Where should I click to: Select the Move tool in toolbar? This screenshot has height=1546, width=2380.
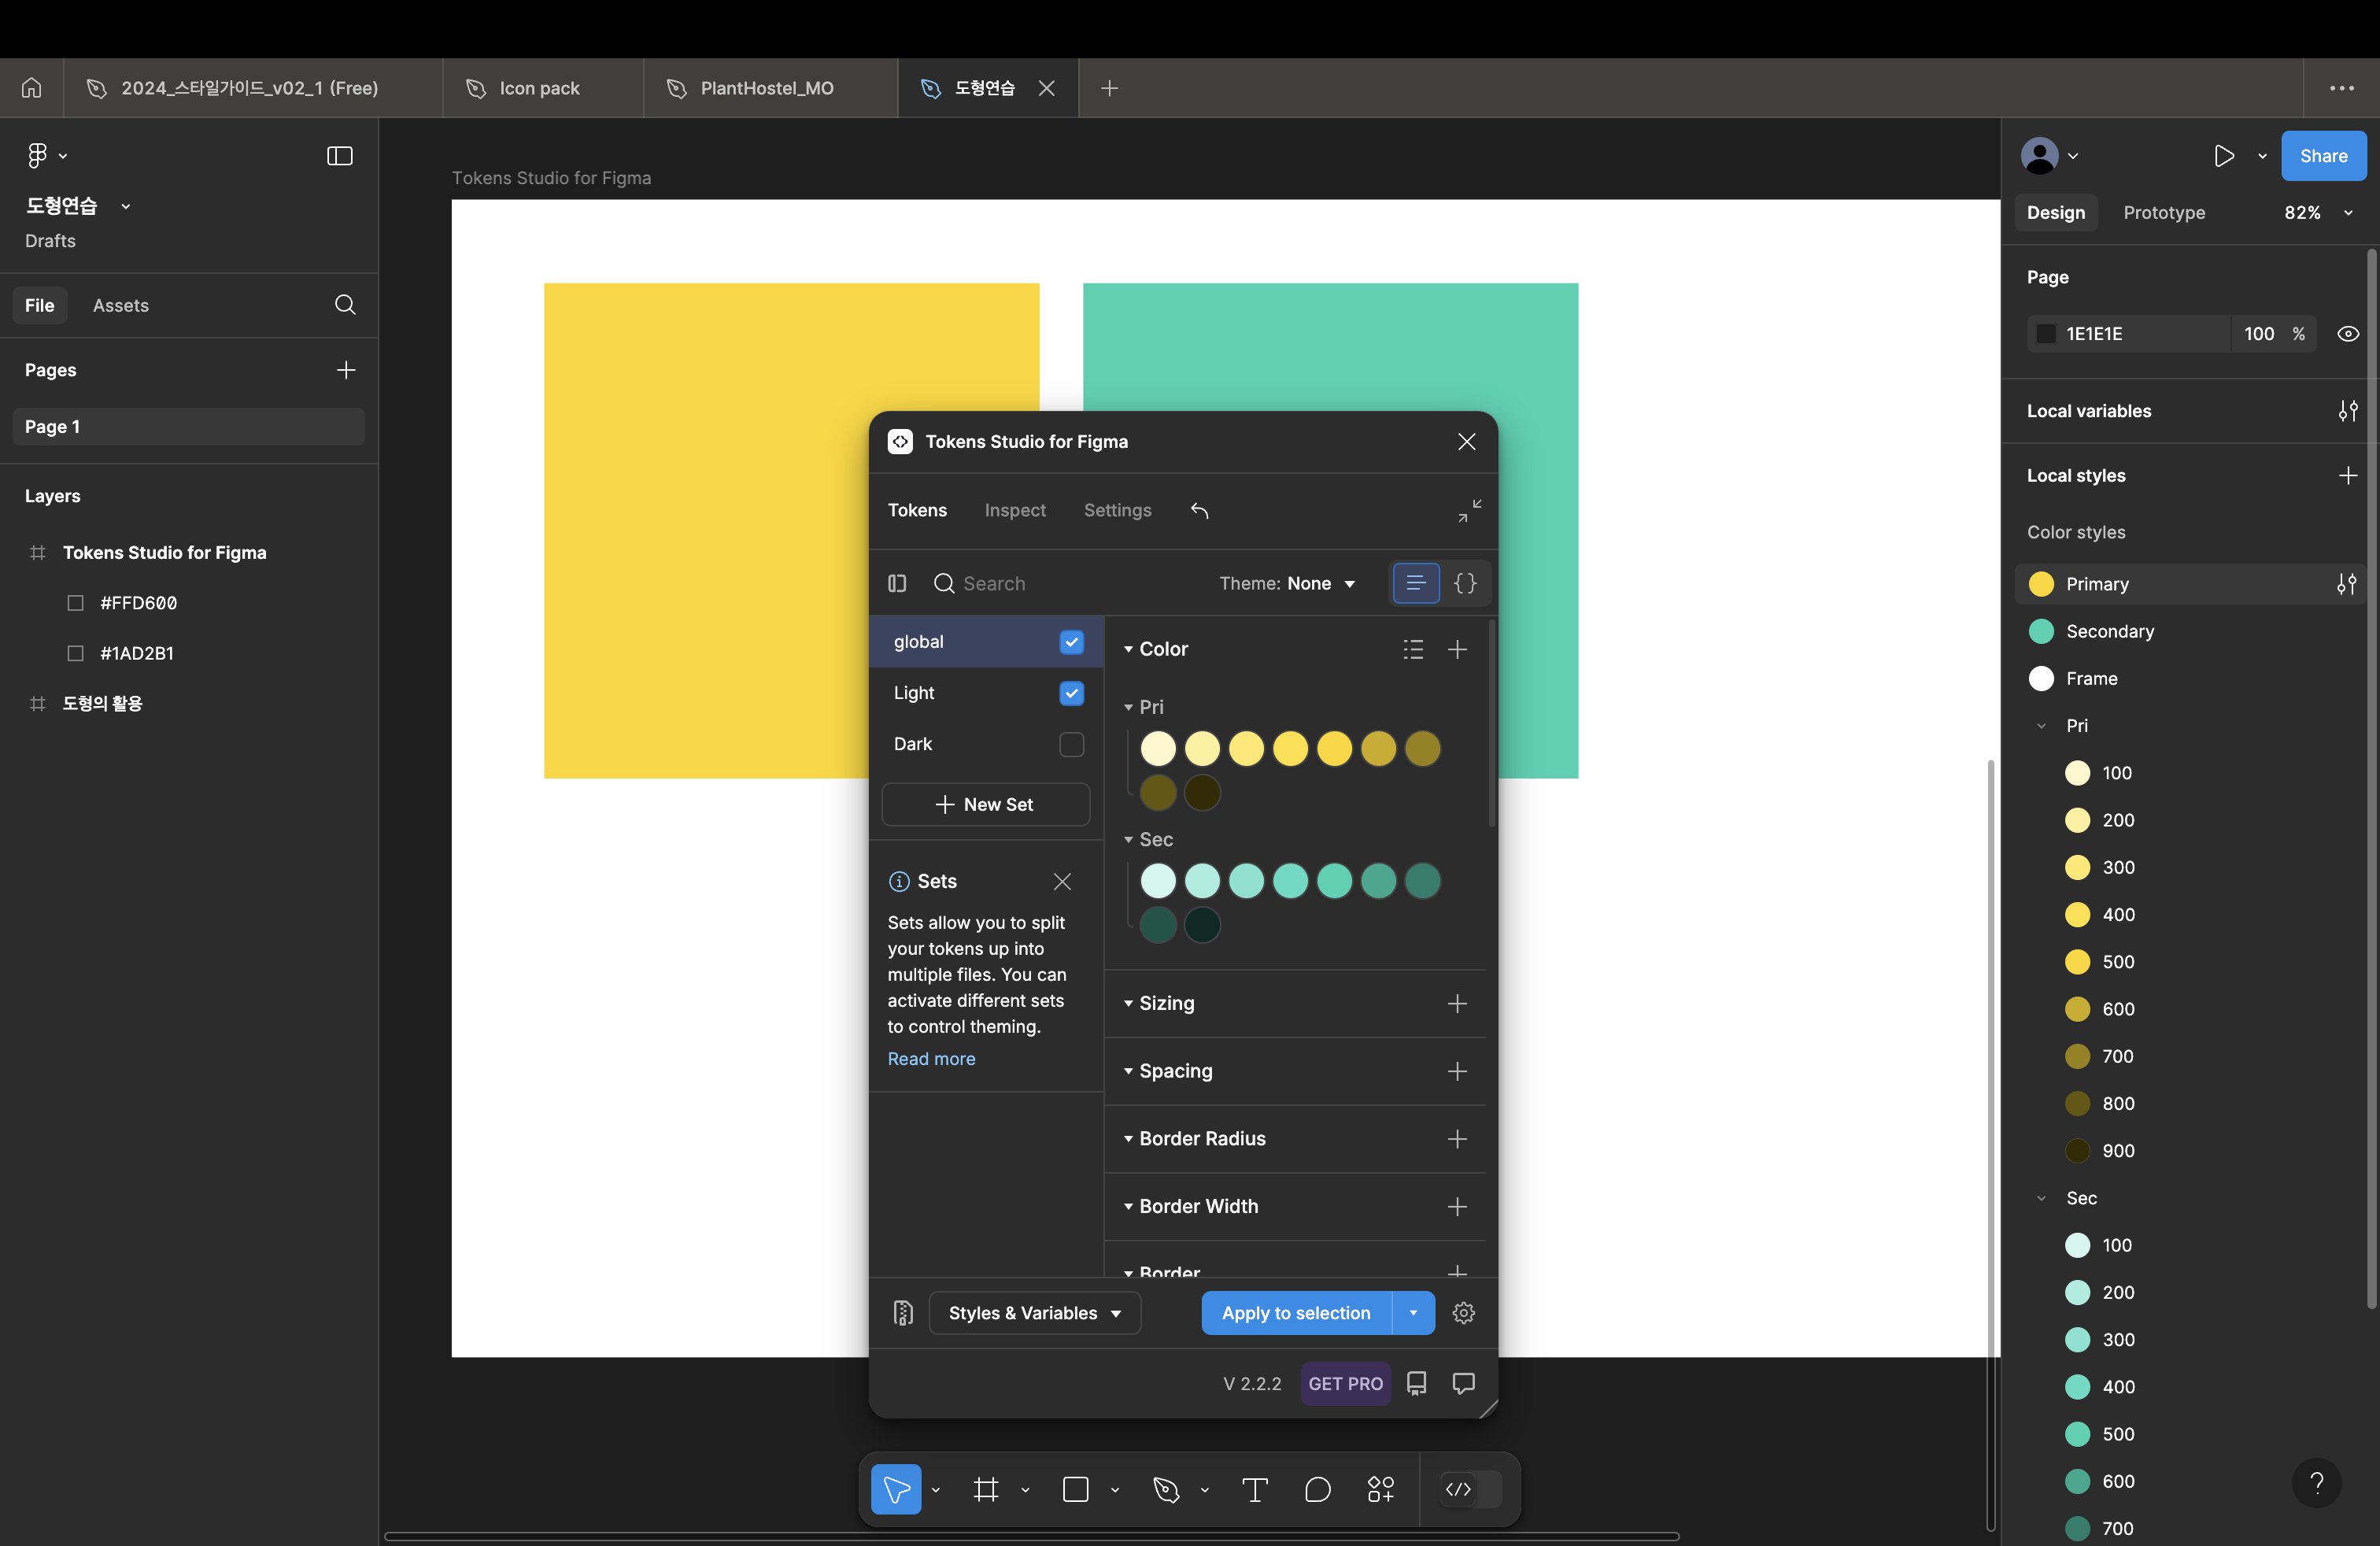pos(896,1490)
